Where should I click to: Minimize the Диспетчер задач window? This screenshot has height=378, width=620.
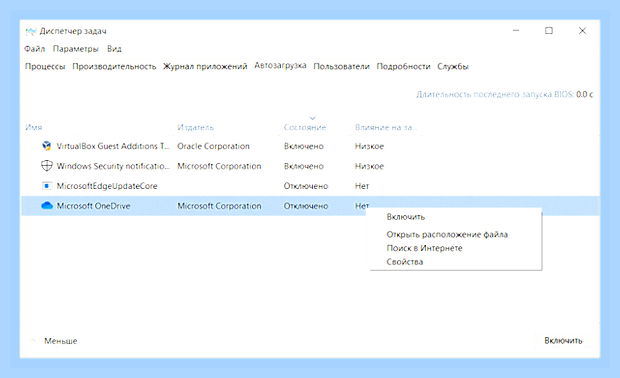coord(516,30)
